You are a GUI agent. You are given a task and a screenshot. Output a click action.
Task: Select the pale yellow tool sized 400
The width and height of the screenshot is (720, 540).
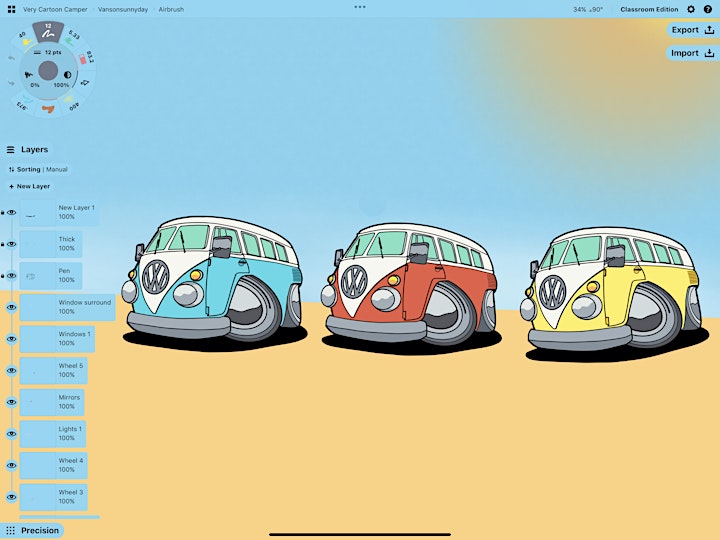[x=71, y=102]
